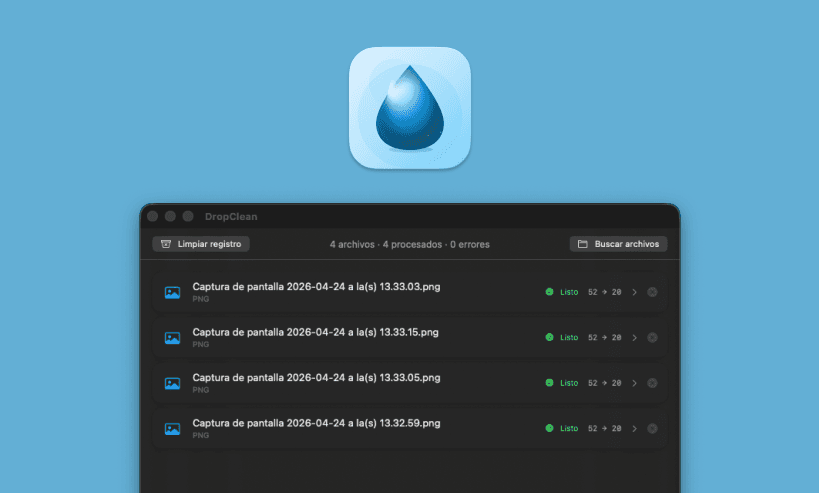The image size is (819, 493).
Task: Select file name Captura de pantalla 13.33.03.png
Action: [x=316, y=287]
